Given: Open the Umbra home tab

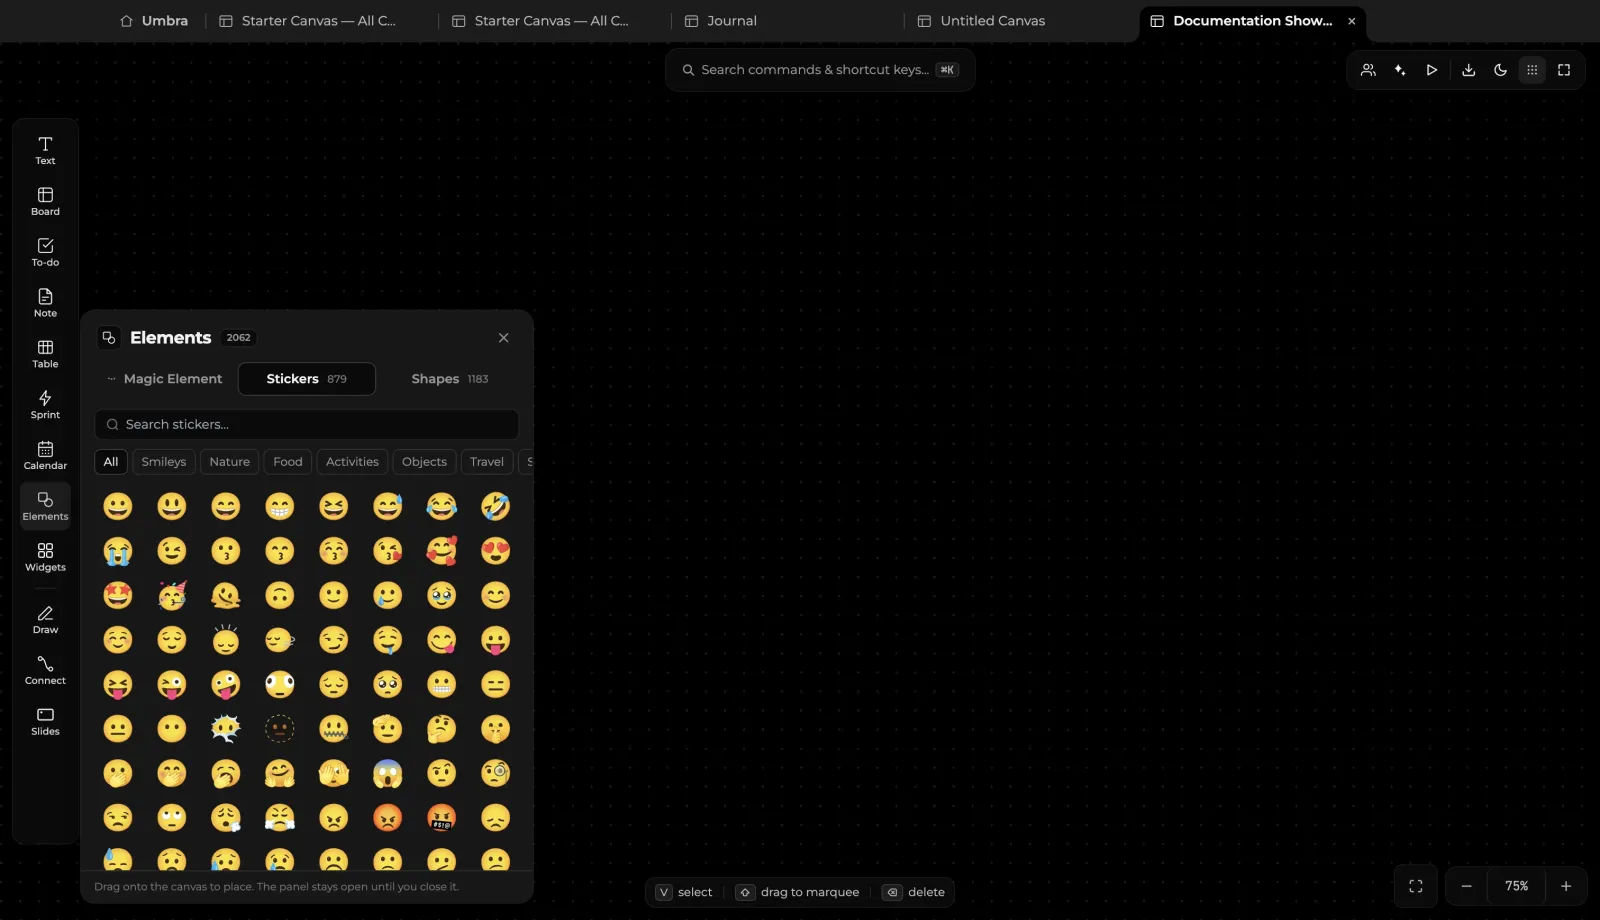Looking at the screenshot, I should pyautogui.click(x=154, y=21).
